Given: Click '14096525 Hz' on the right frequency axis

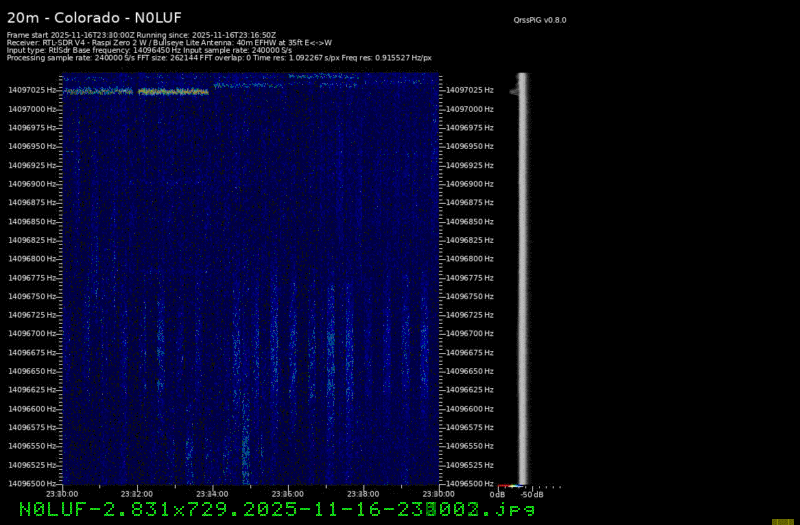Looking at the screenshot, I should click(469, 465).
